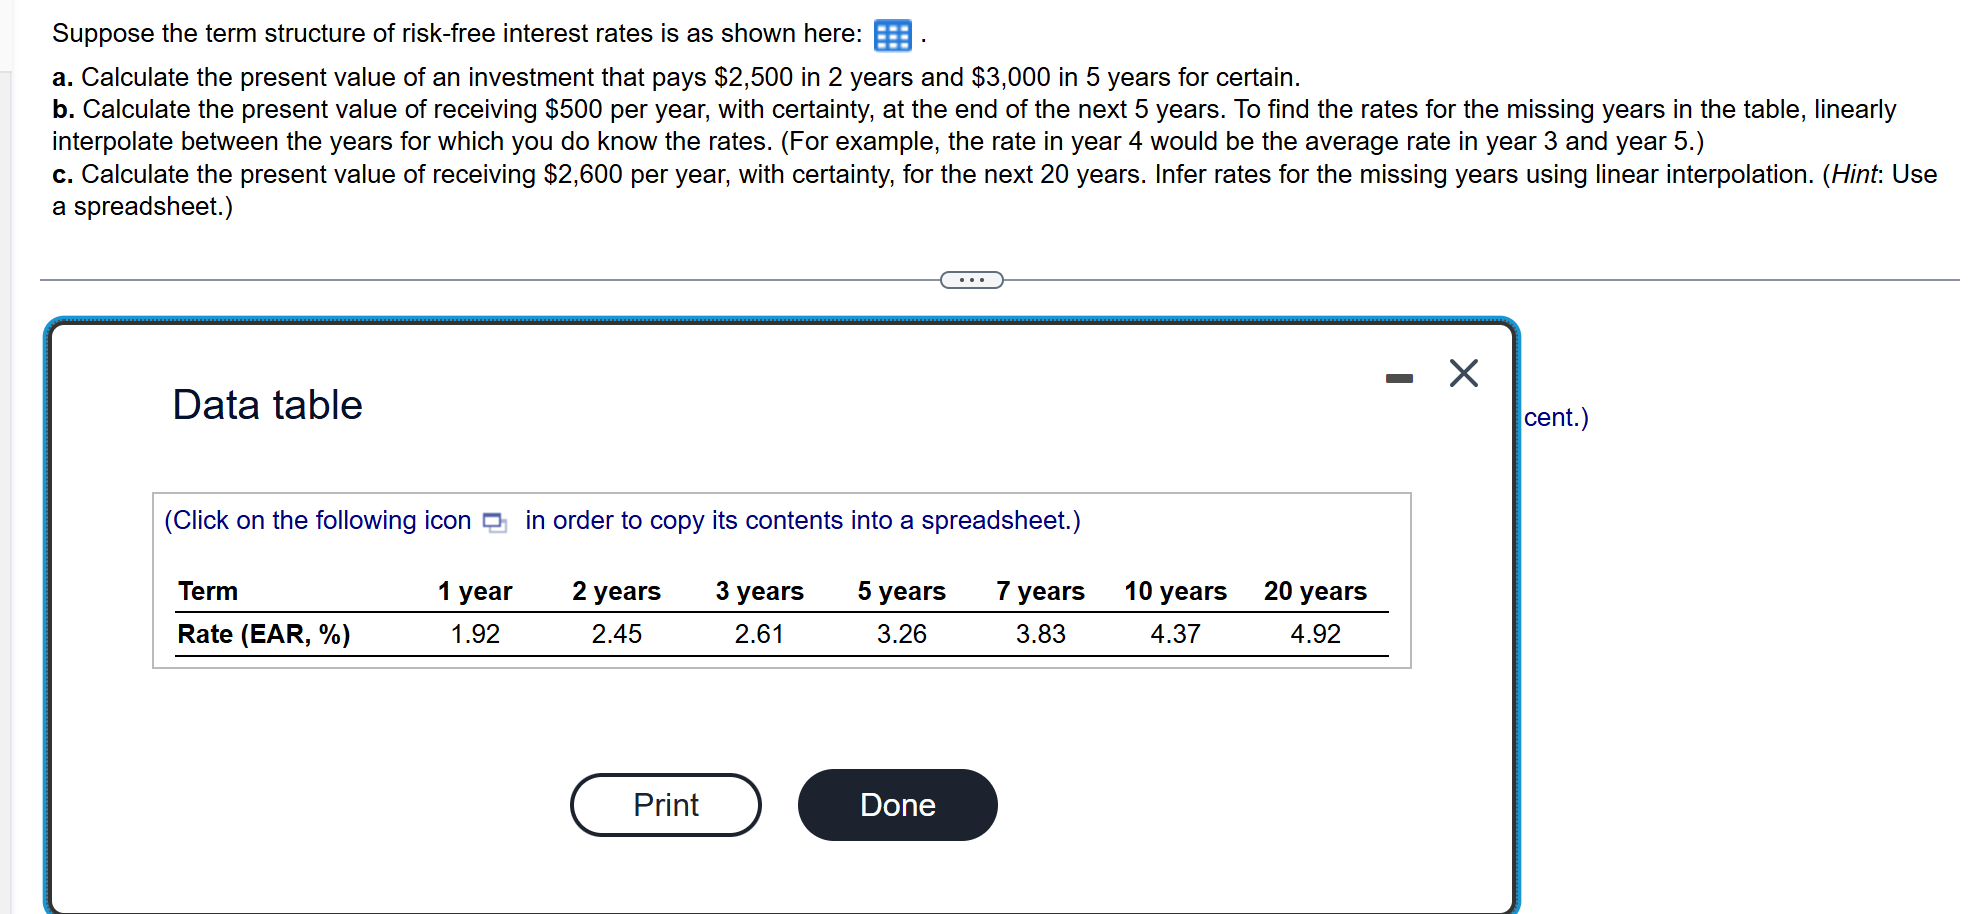Select the 1.92 rate value
This screenshot has height=914, width=1968.
(x=476, y=633)
